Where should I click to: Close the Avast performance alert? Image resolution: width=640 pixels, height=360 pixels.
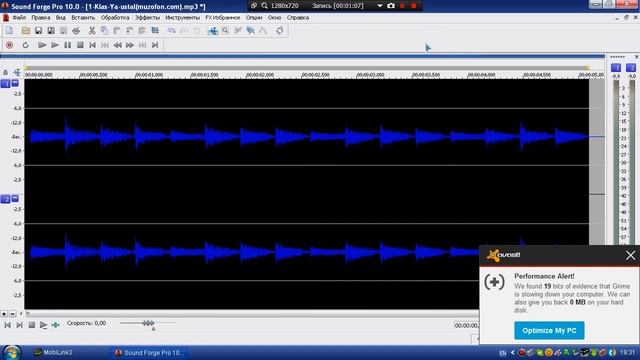(x=630, y=256)
